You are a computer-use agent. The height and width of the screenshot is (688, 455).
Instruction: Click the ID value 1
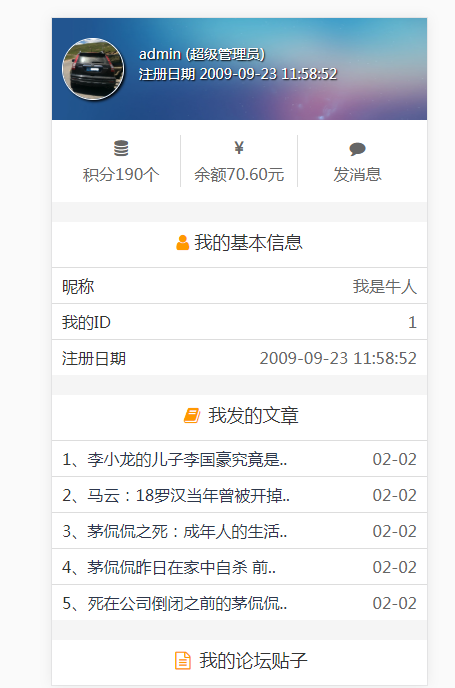pyautogui.click(x=412, y=322)
